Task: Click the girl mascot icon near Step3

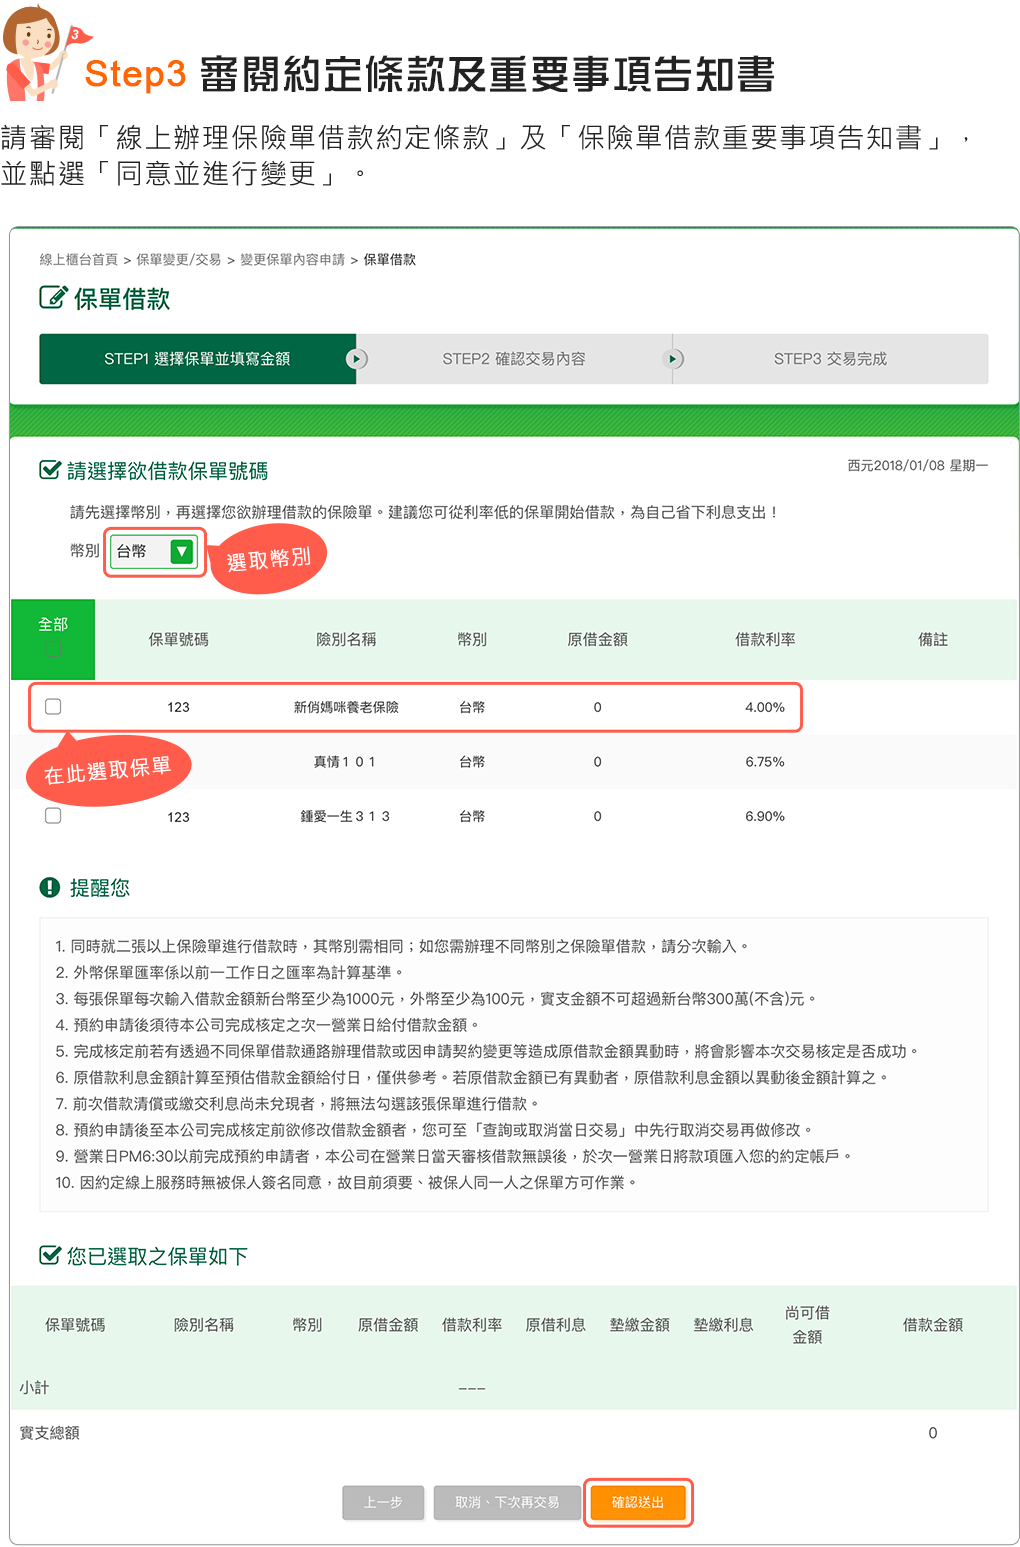Action: pos(45,52)
